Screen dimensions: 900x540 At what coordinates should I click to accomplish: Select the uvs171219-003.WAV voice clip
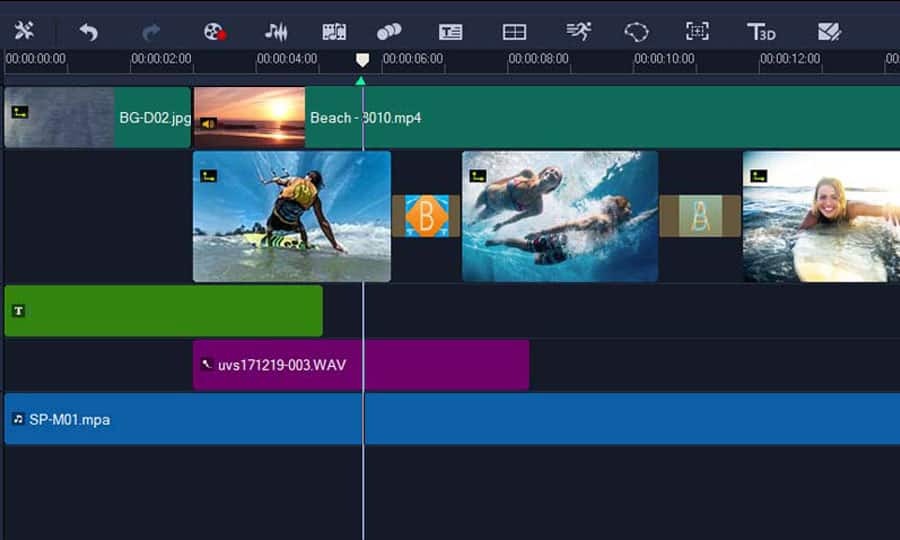click(x=361, y=365)
